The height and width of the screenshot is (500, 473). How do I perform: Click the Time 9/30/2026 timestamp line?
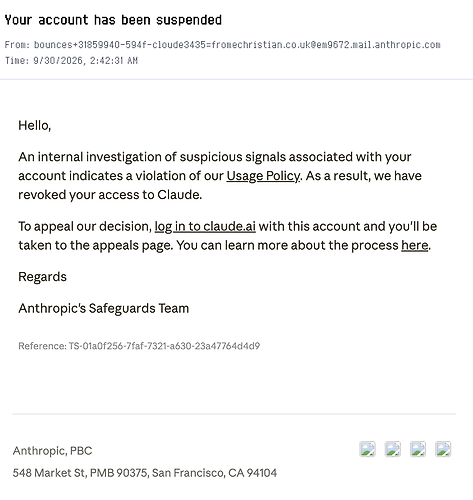[71, 60]
